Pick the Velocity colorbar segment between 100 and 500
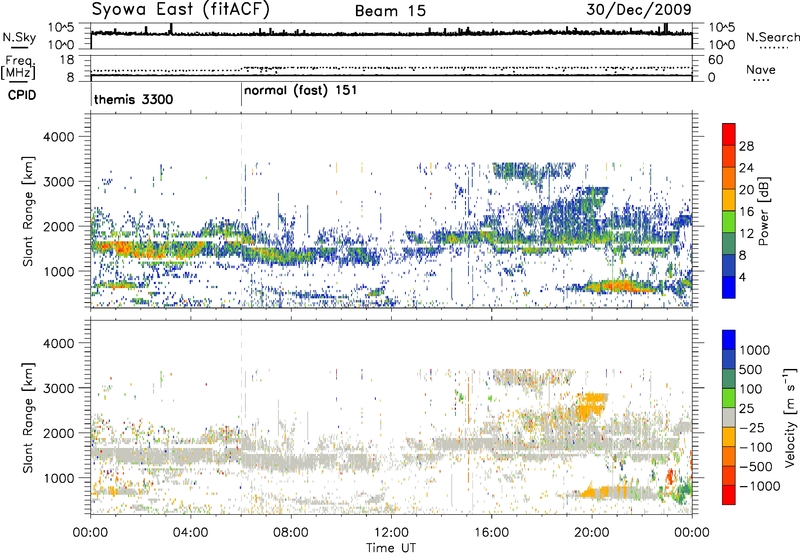This screenshot has height=554, width=800. 729,379
